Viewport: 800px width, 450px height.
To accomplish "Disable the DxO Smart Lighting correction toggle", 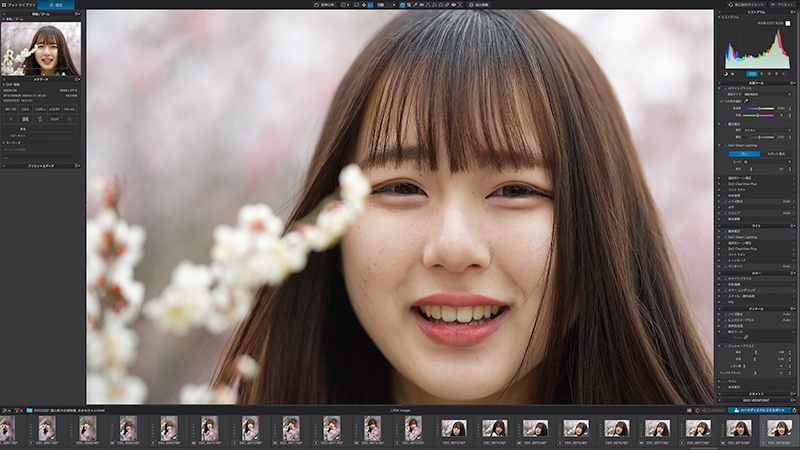I will click(x=726, y=145).
